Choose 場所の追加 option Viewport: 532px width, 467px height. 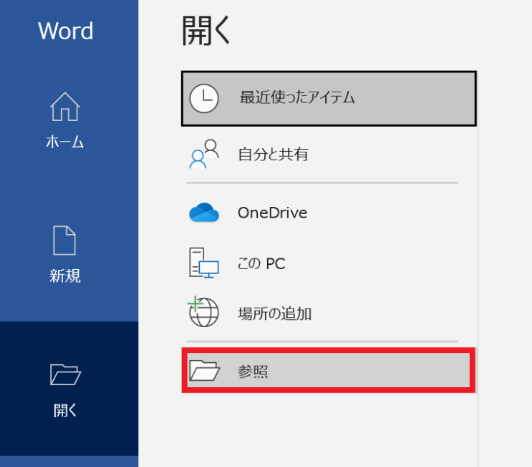point(274,313)
